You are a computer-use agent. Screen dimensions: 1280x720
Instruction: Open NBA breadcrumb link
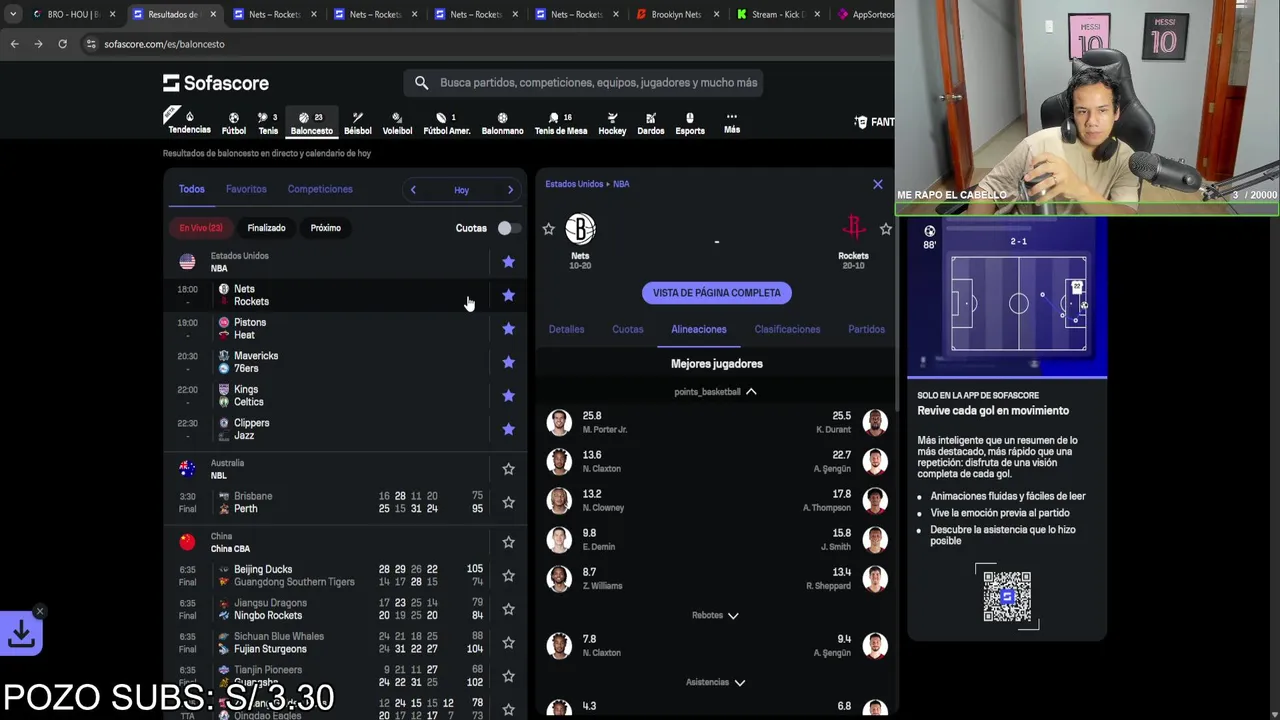pos(621,184)
